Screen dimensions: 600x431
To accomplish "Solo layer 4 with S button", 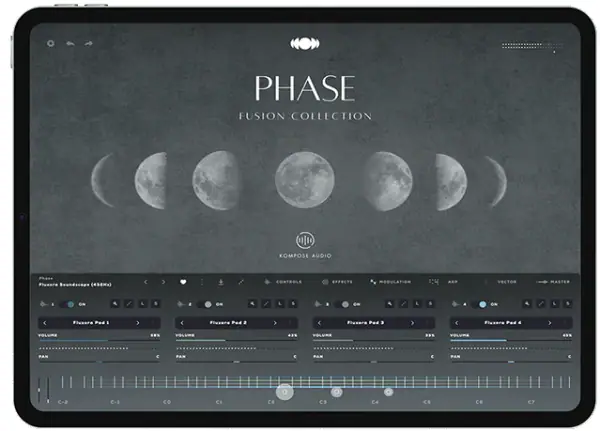I will pyautogui.click(x=568, y=304).
